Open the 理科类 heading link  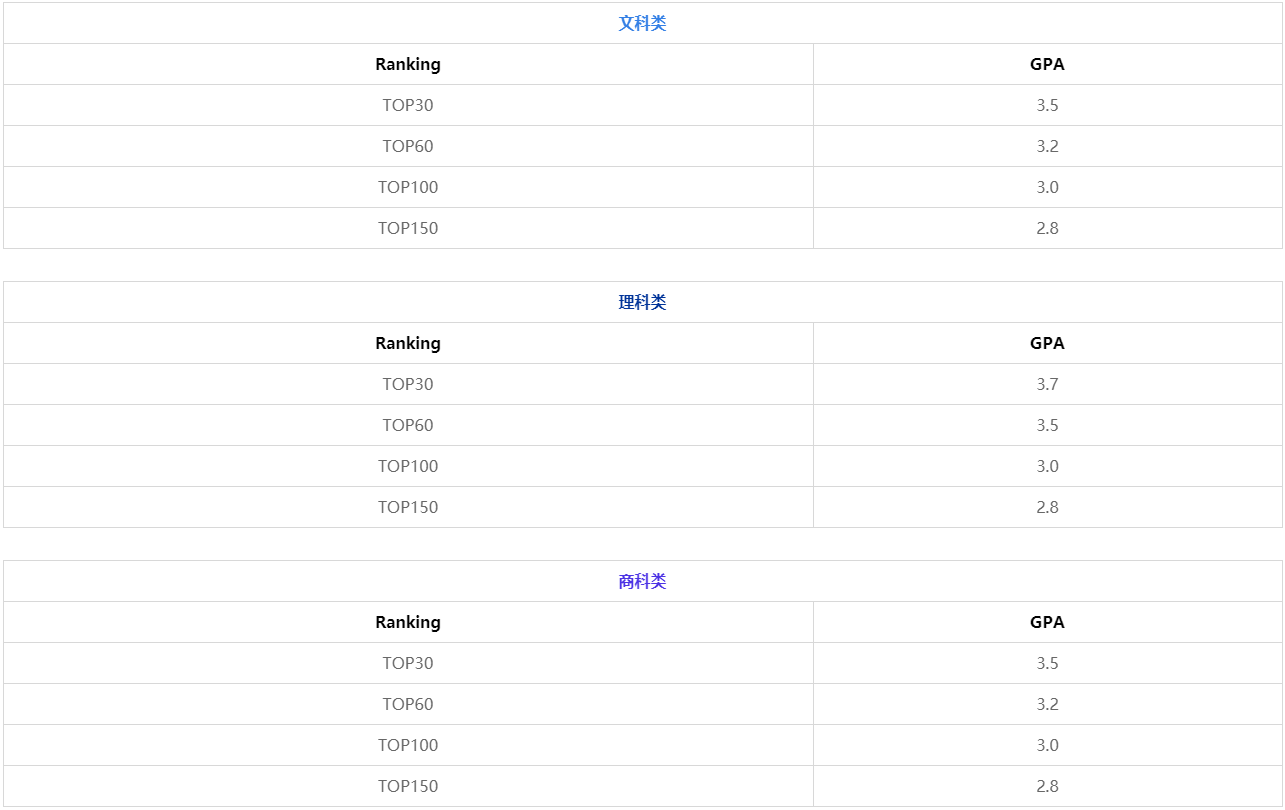[x=642, y=302]
